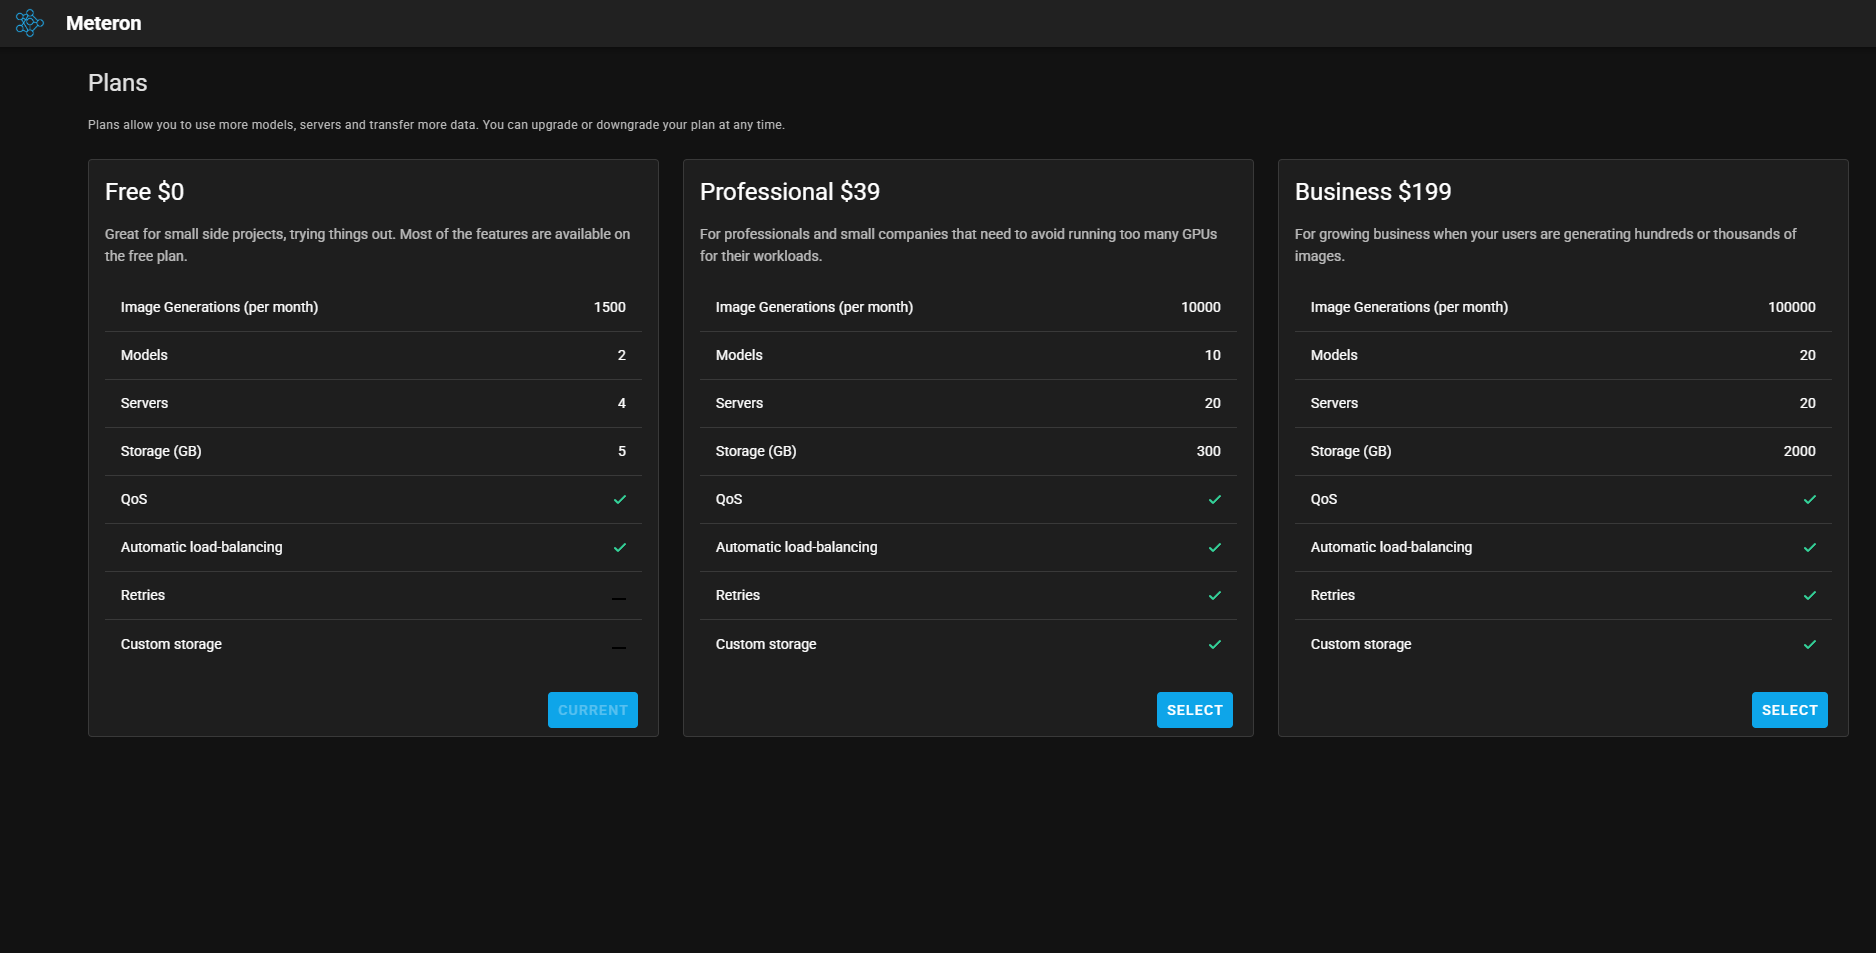Click QoS checkmark in Business plan
The image size is (1876, 953).
coord(1810,500)
